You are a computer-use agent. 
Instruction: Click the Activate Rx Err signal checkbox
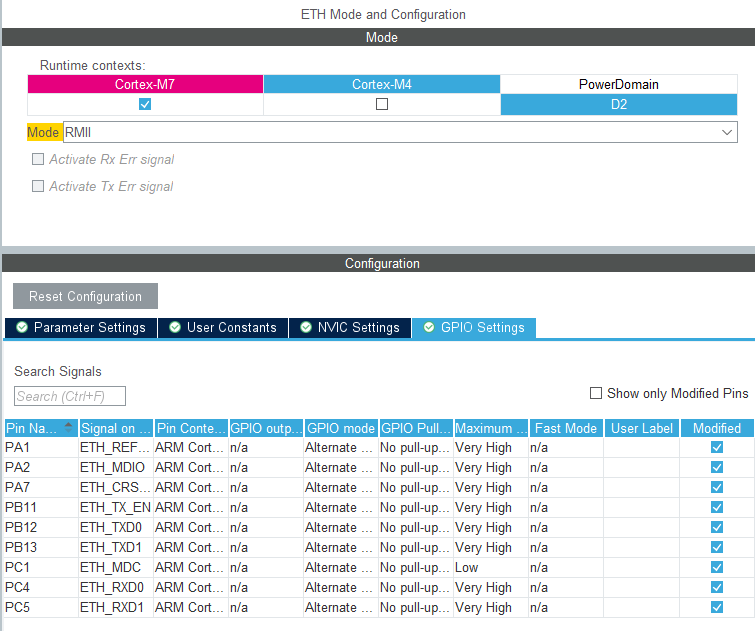click(x=38, y=159)
